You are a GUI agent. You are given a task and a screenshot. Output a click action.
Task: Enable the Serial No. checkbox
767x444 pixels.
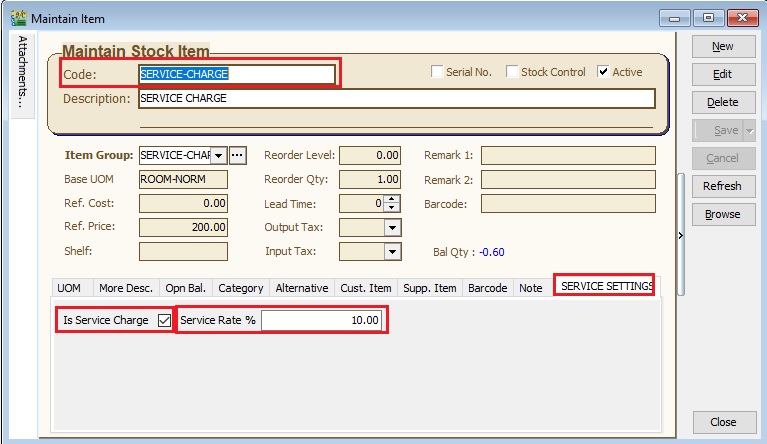pos(437,72)
